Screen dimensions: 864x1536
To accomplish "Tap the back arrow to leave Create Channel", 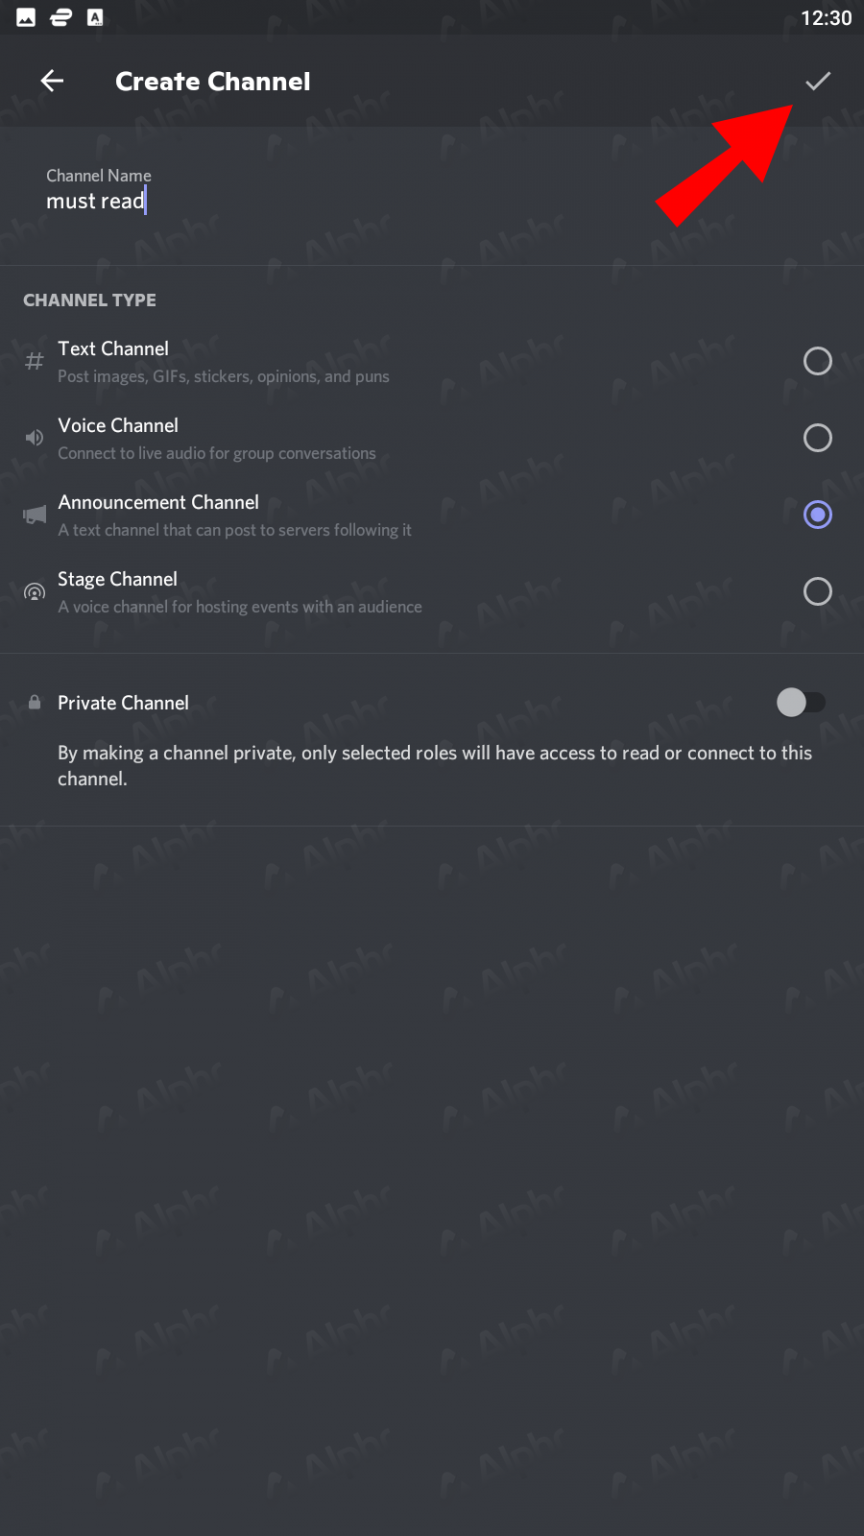I will [x=51, y=81].
